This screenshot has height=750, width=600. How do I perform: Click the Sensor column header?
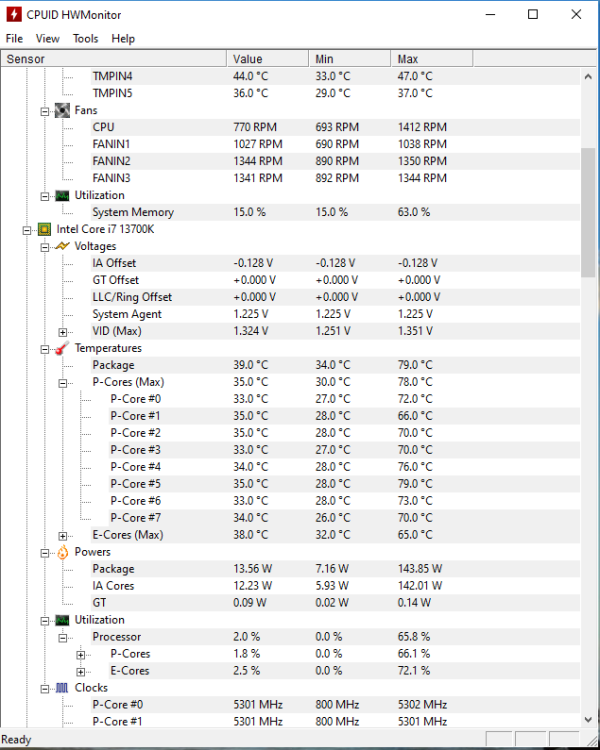pyautogui.click(x=113, y=59)
